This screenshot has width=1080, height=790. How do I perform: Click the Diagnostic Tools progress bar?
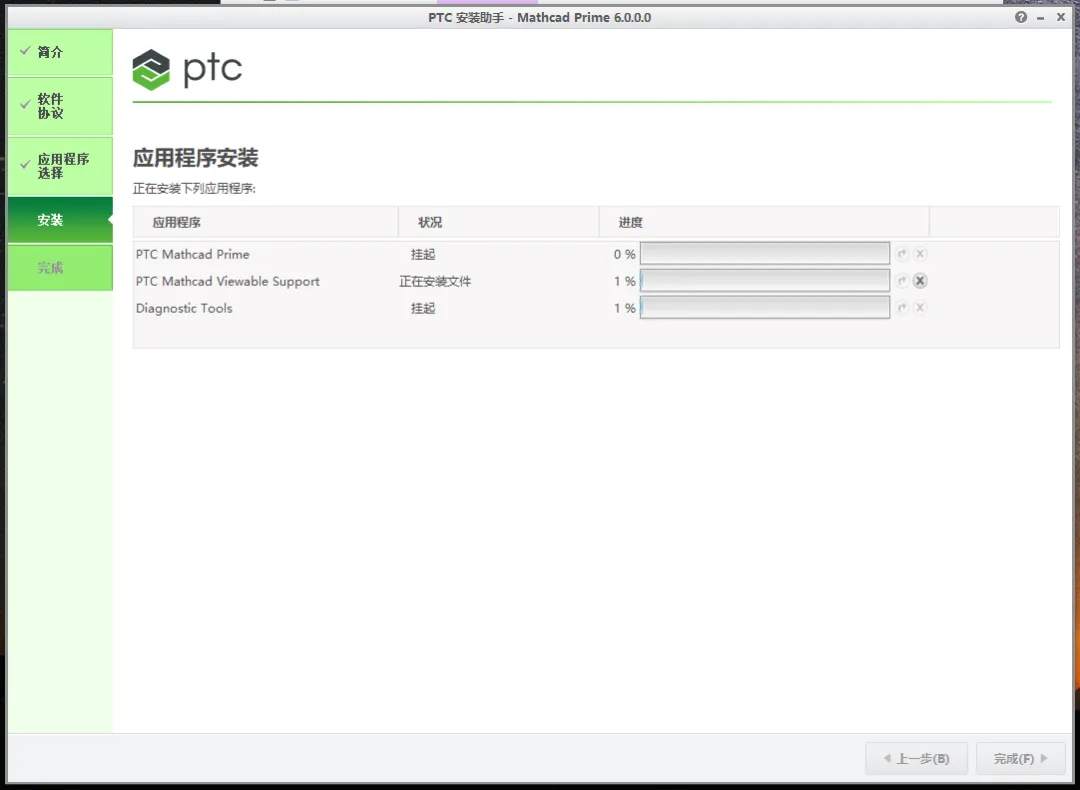(765, 307)
